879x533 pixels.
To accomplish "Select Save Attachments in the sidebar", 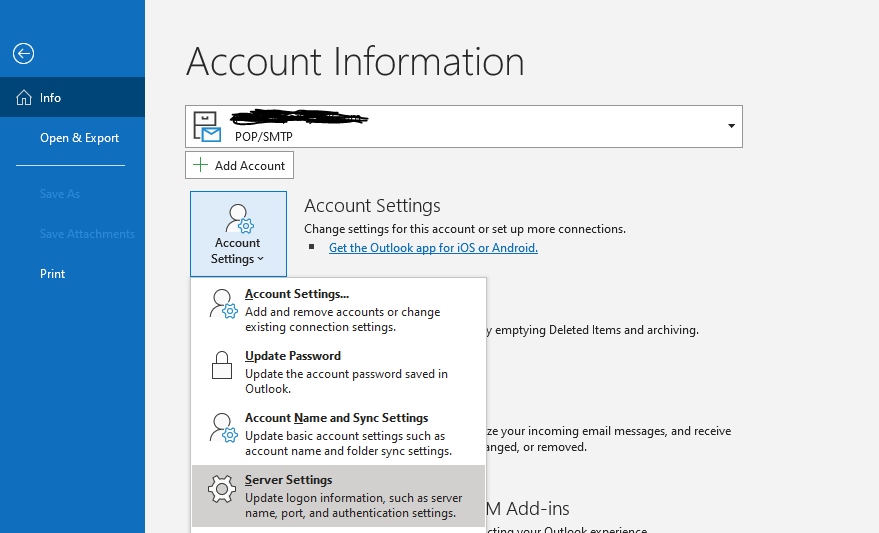I will [x=87, y=234].
